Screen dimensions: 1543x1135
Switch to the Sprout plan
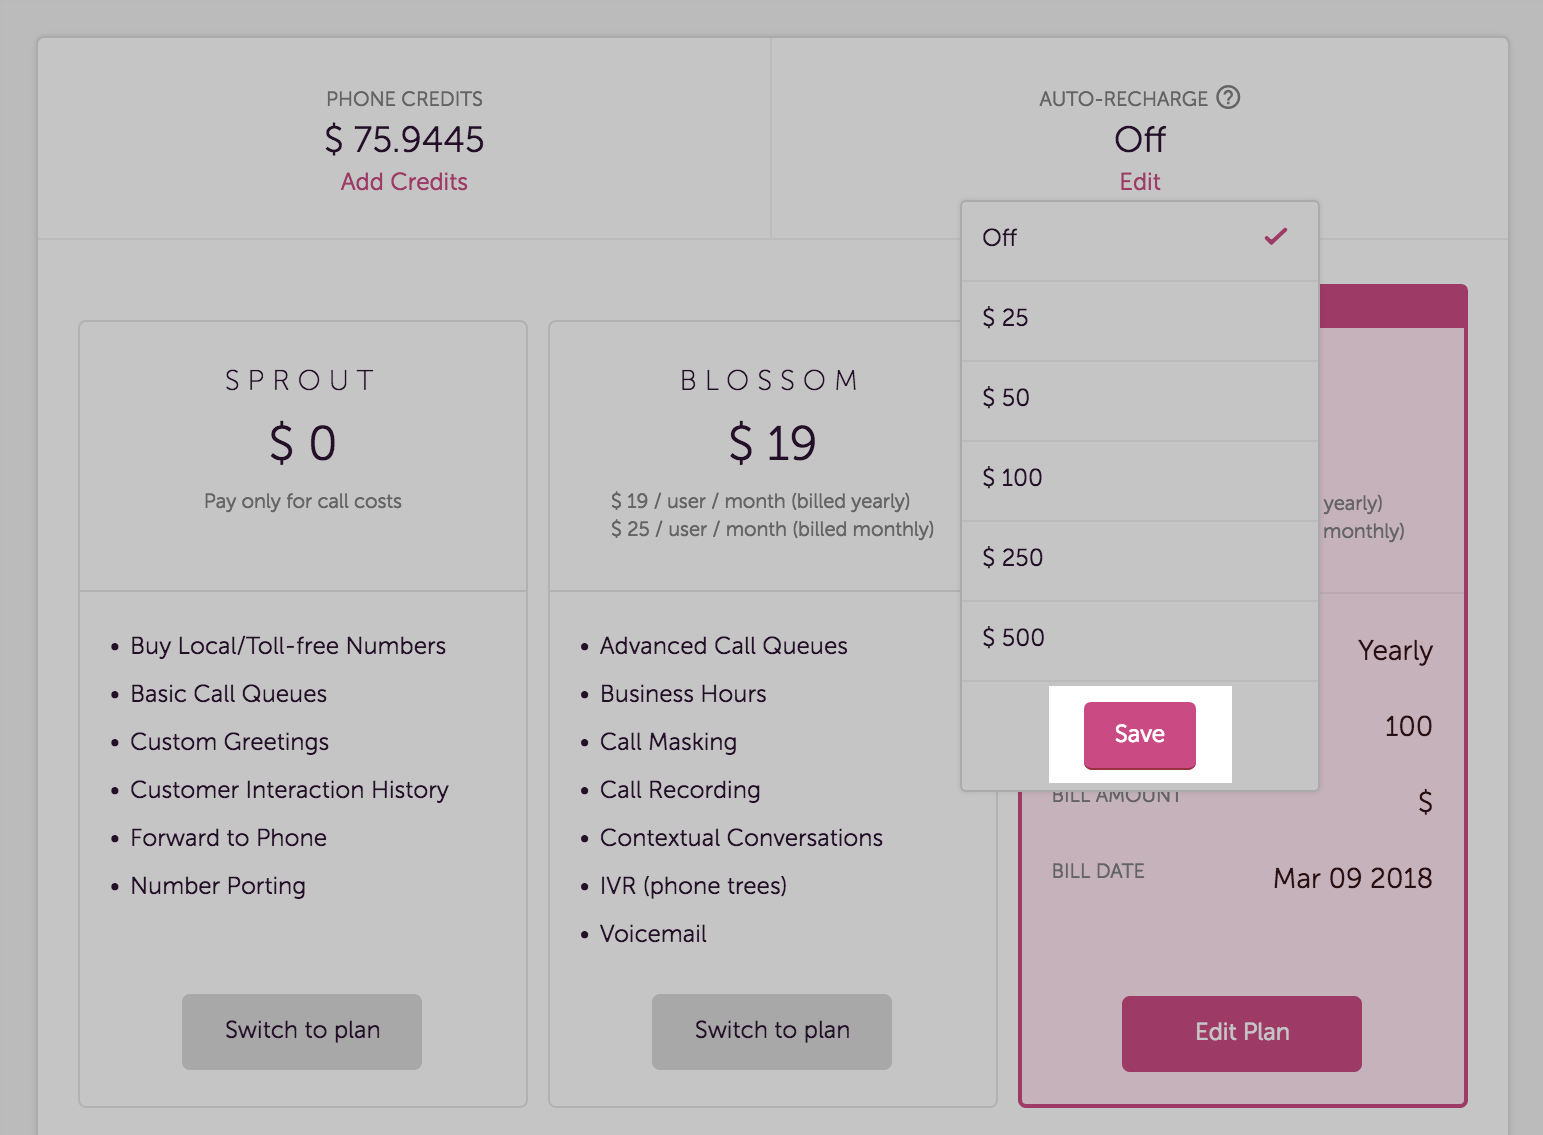[x=302, y=1031]
